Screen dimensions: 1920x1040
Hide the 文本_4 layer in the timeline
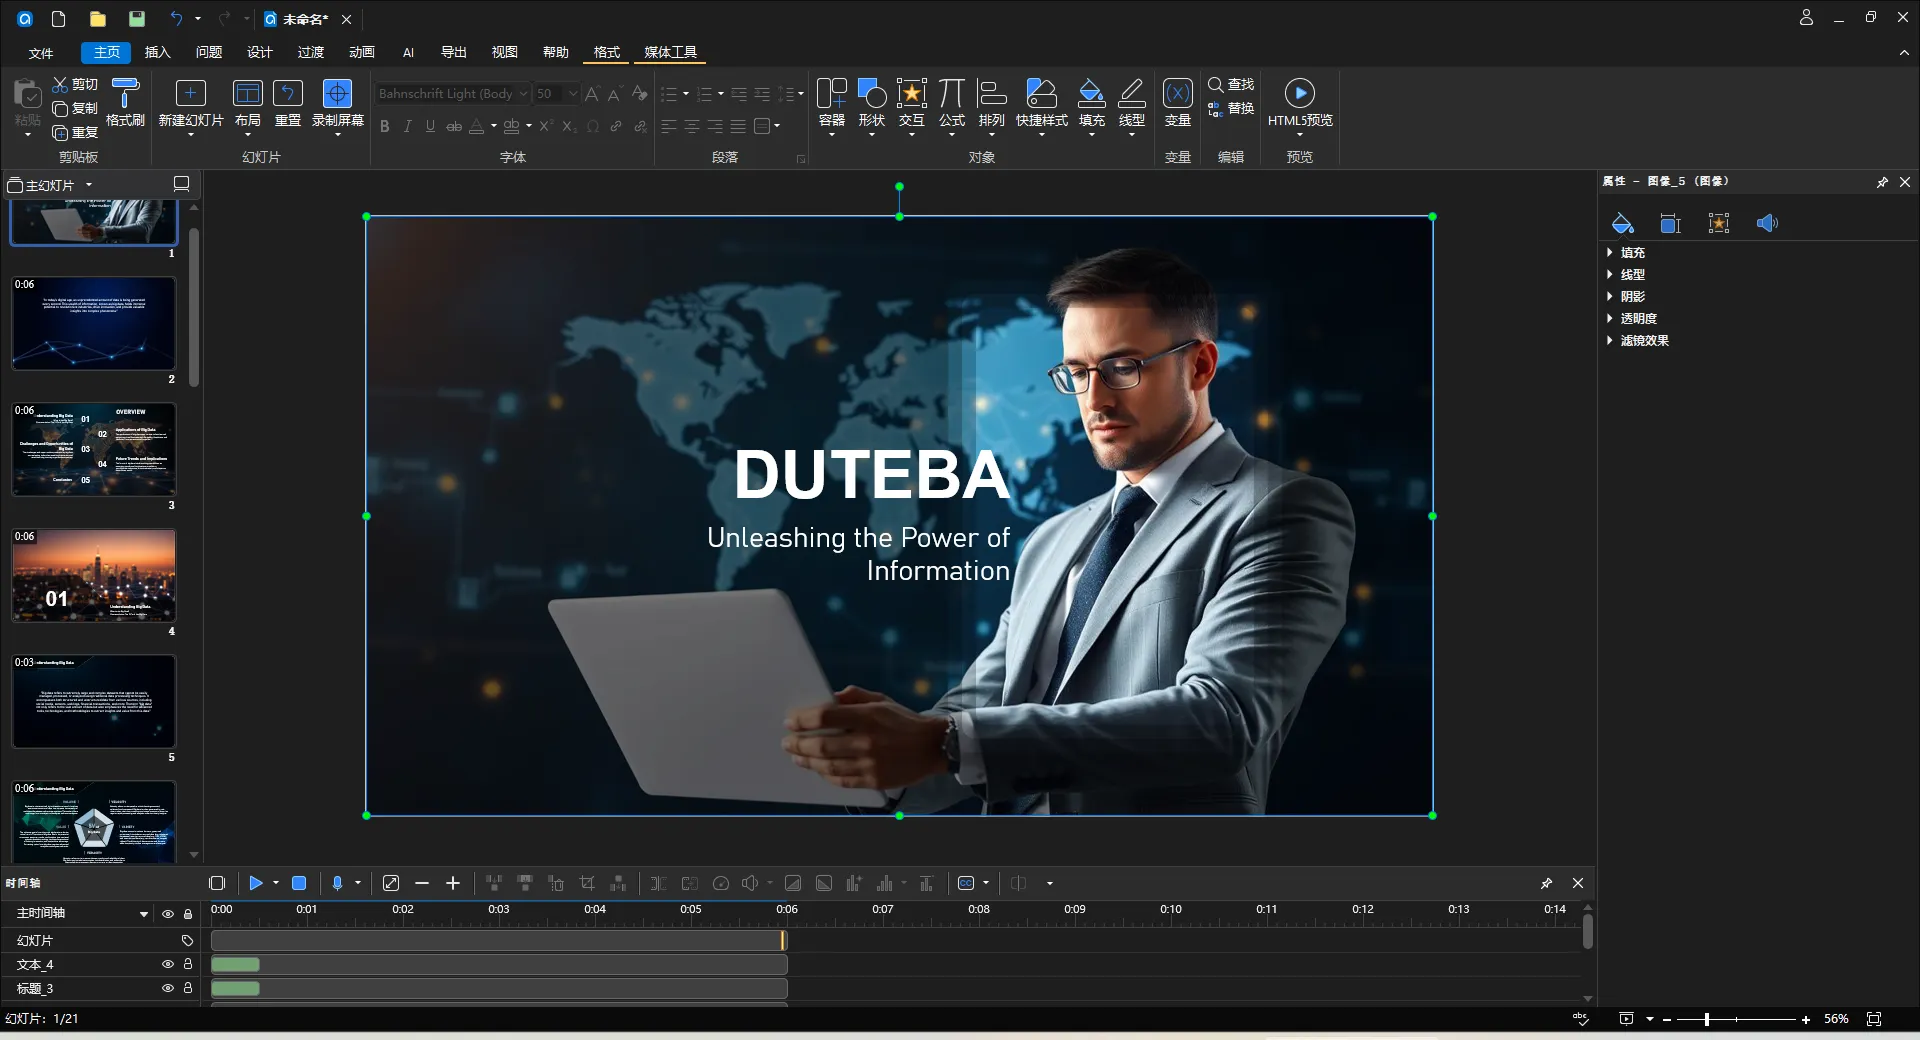(169, 964)
